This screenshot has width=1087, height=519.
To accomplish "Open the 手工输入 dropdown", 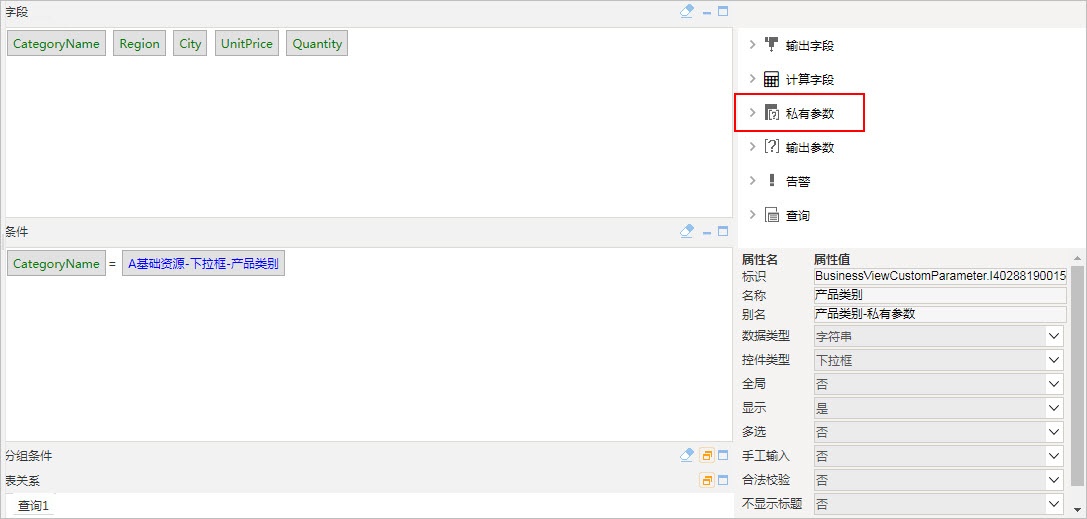I will click(939, 456).
